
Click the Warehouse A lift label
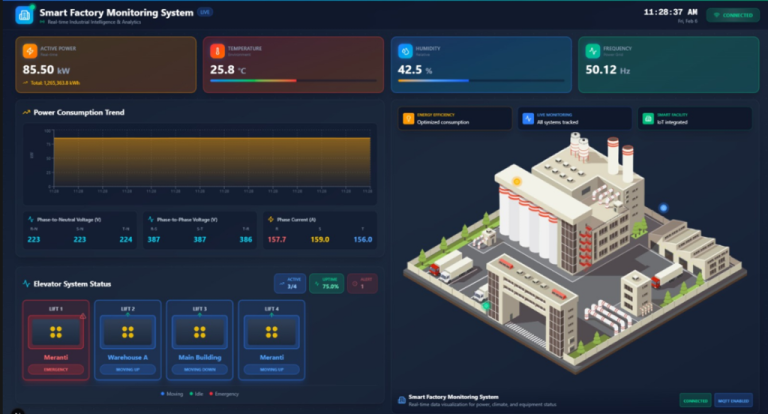(x=128, y=357)
